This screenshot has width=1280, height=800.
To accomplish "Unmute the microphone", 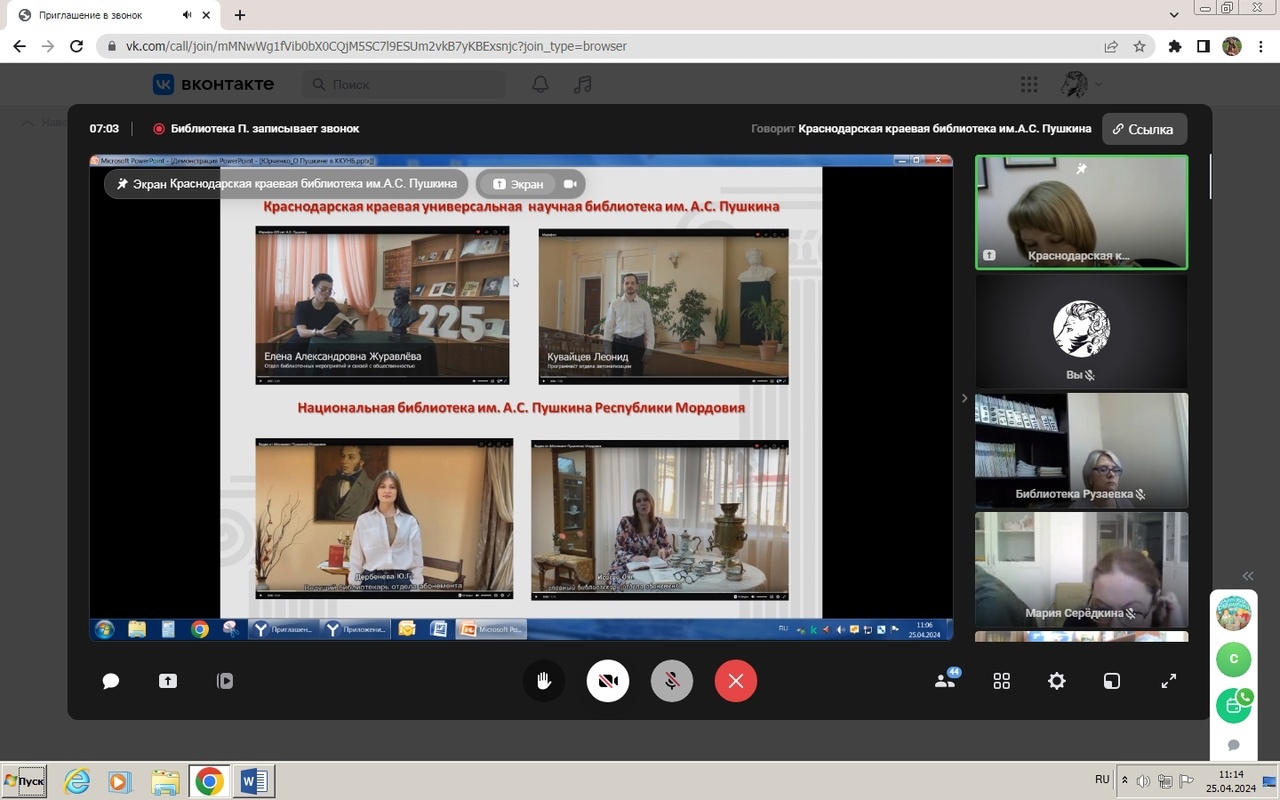I will (x=672, y=681).
